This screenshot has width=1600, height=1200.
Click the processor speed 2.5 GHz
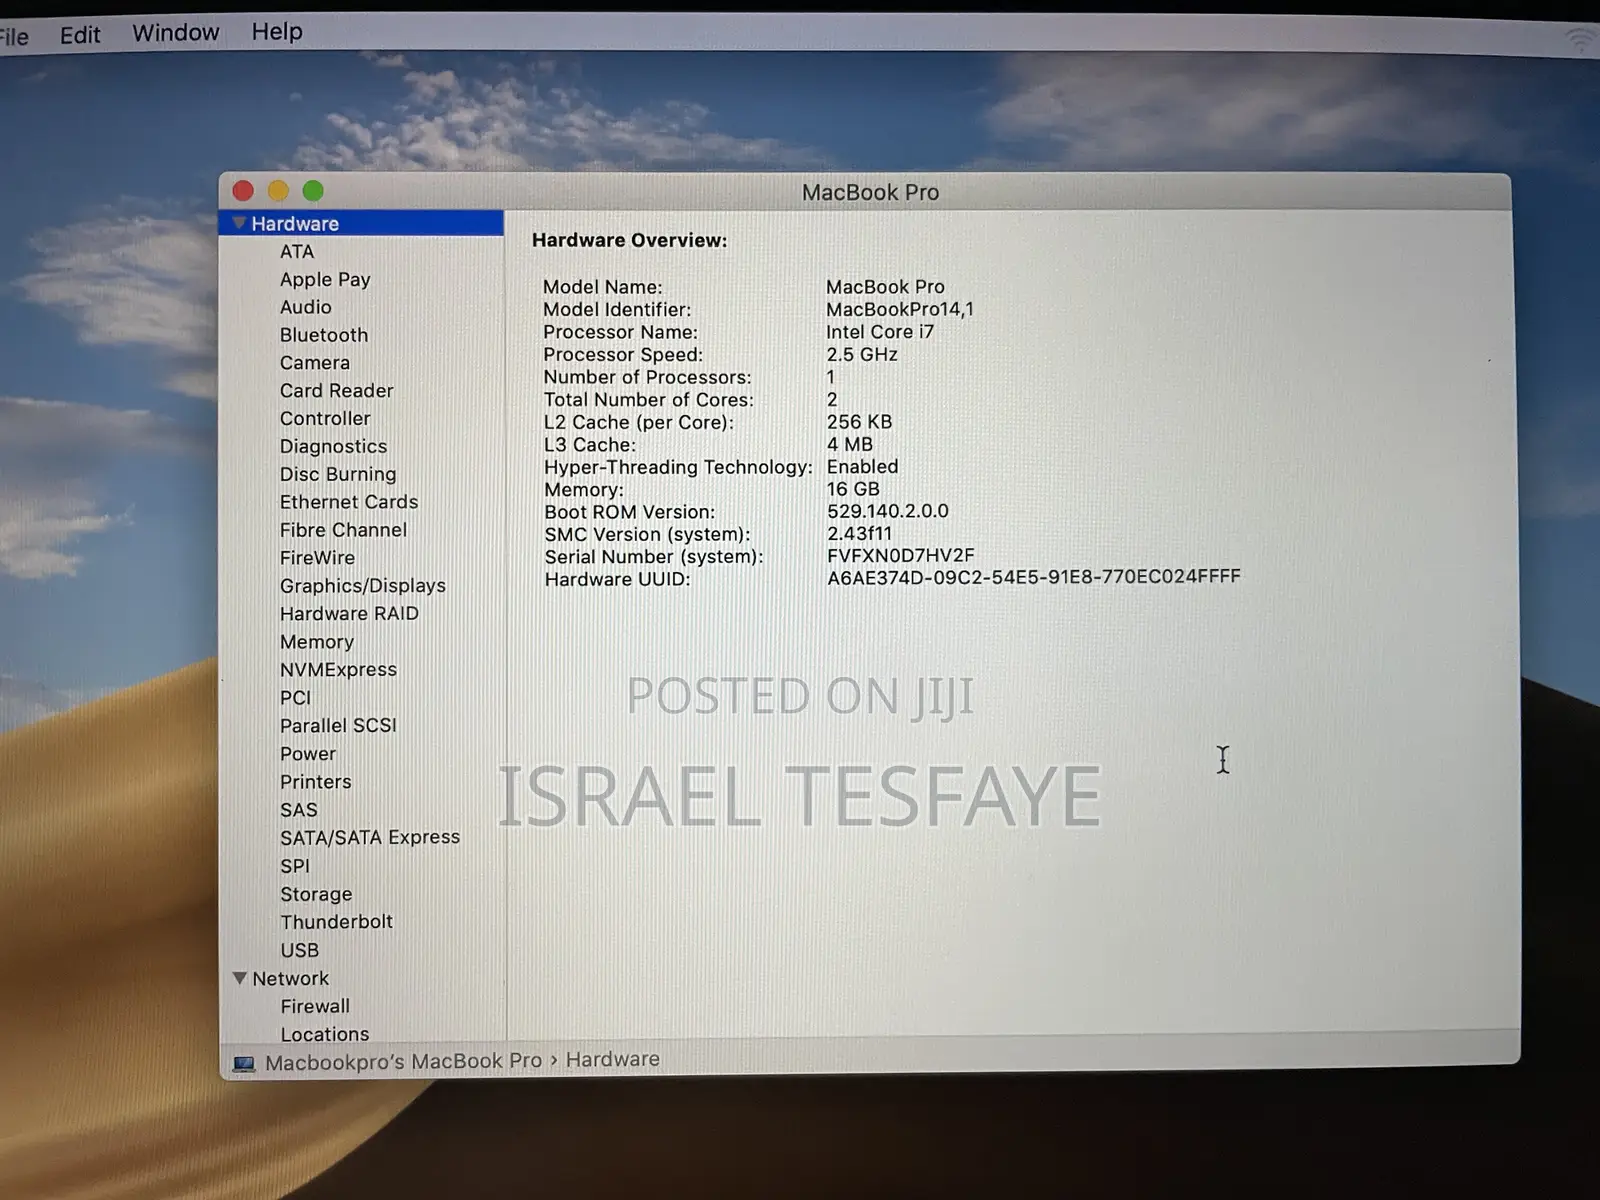click(861, 355)
